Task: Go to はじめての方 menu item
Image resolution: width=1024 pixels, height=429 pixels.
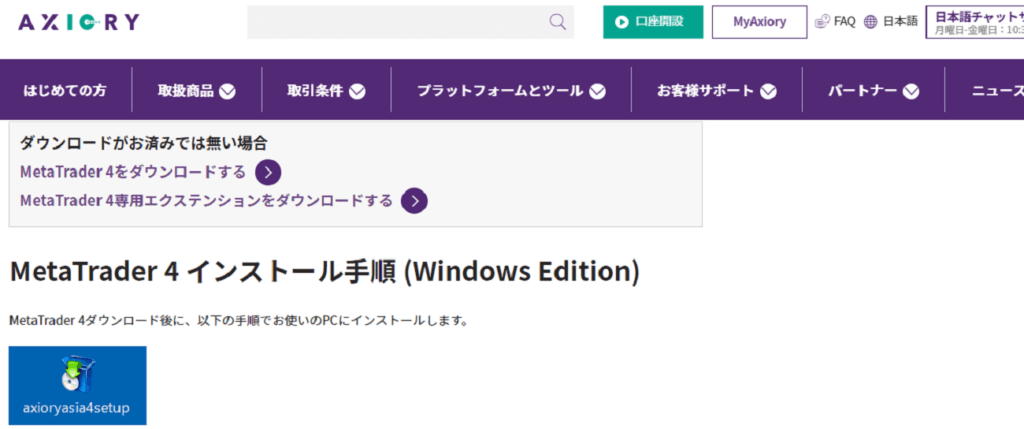Action: [x=65, y=90]
